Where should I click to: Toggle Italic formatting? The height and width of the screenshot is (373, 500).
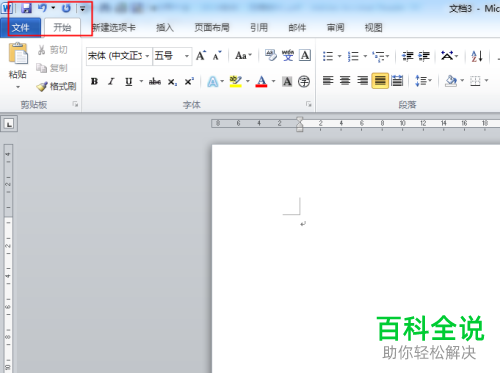pyautogui.click(x=111, y=81)
